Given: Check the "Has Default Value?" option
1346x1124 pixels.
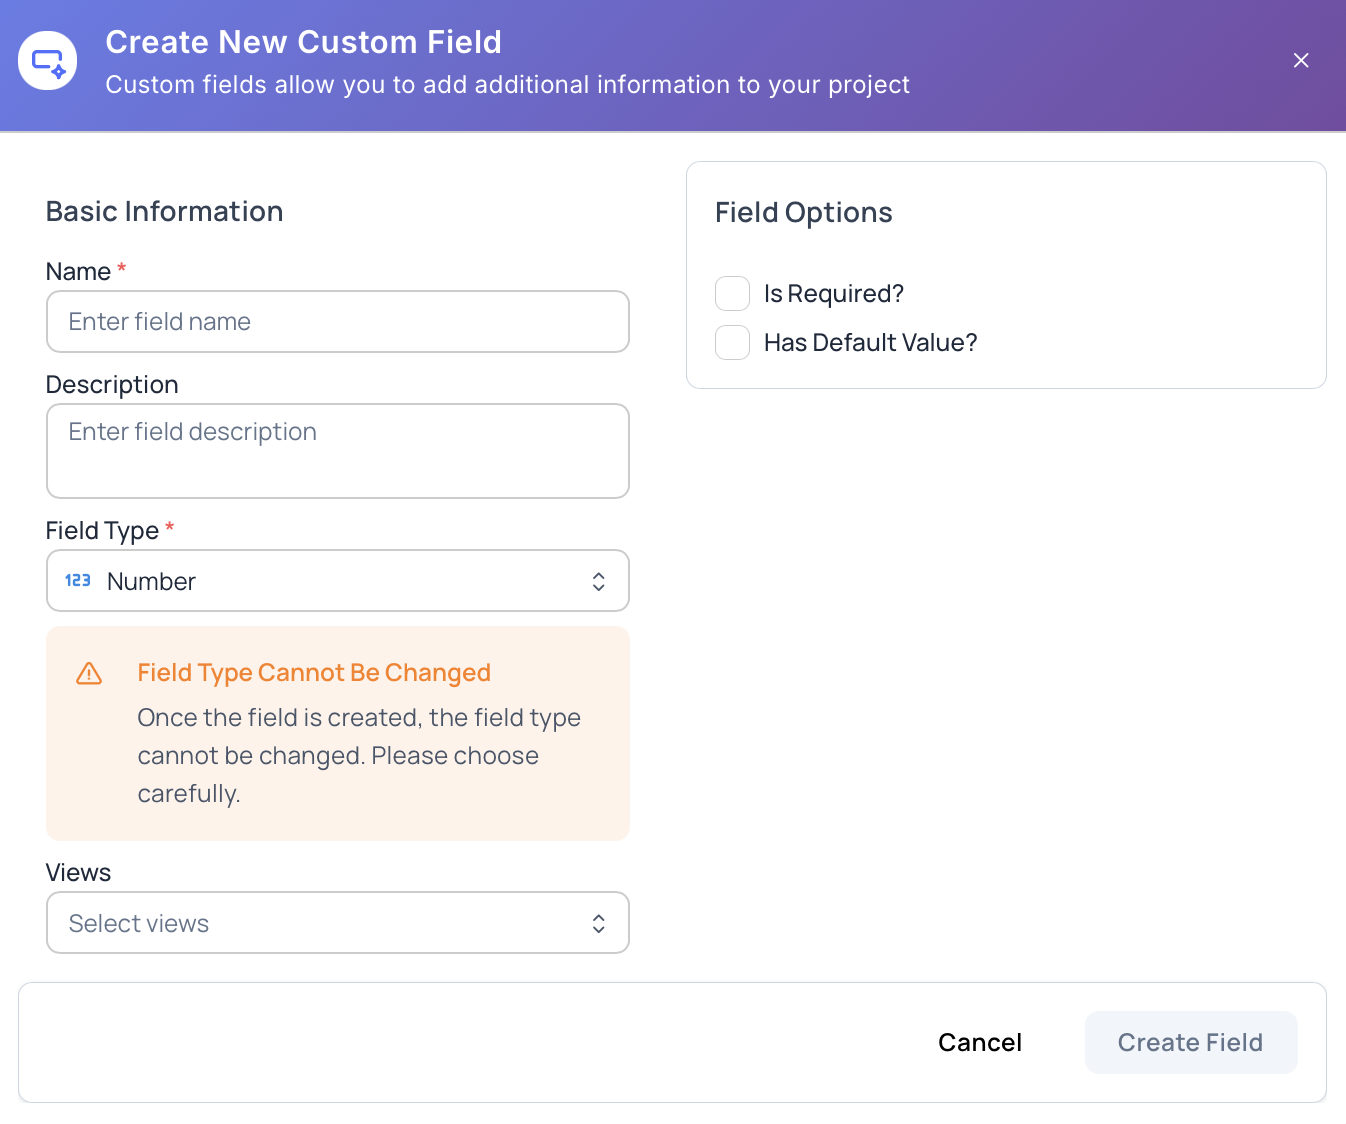Looking at the screenshot, I should [x=732, y=342].
